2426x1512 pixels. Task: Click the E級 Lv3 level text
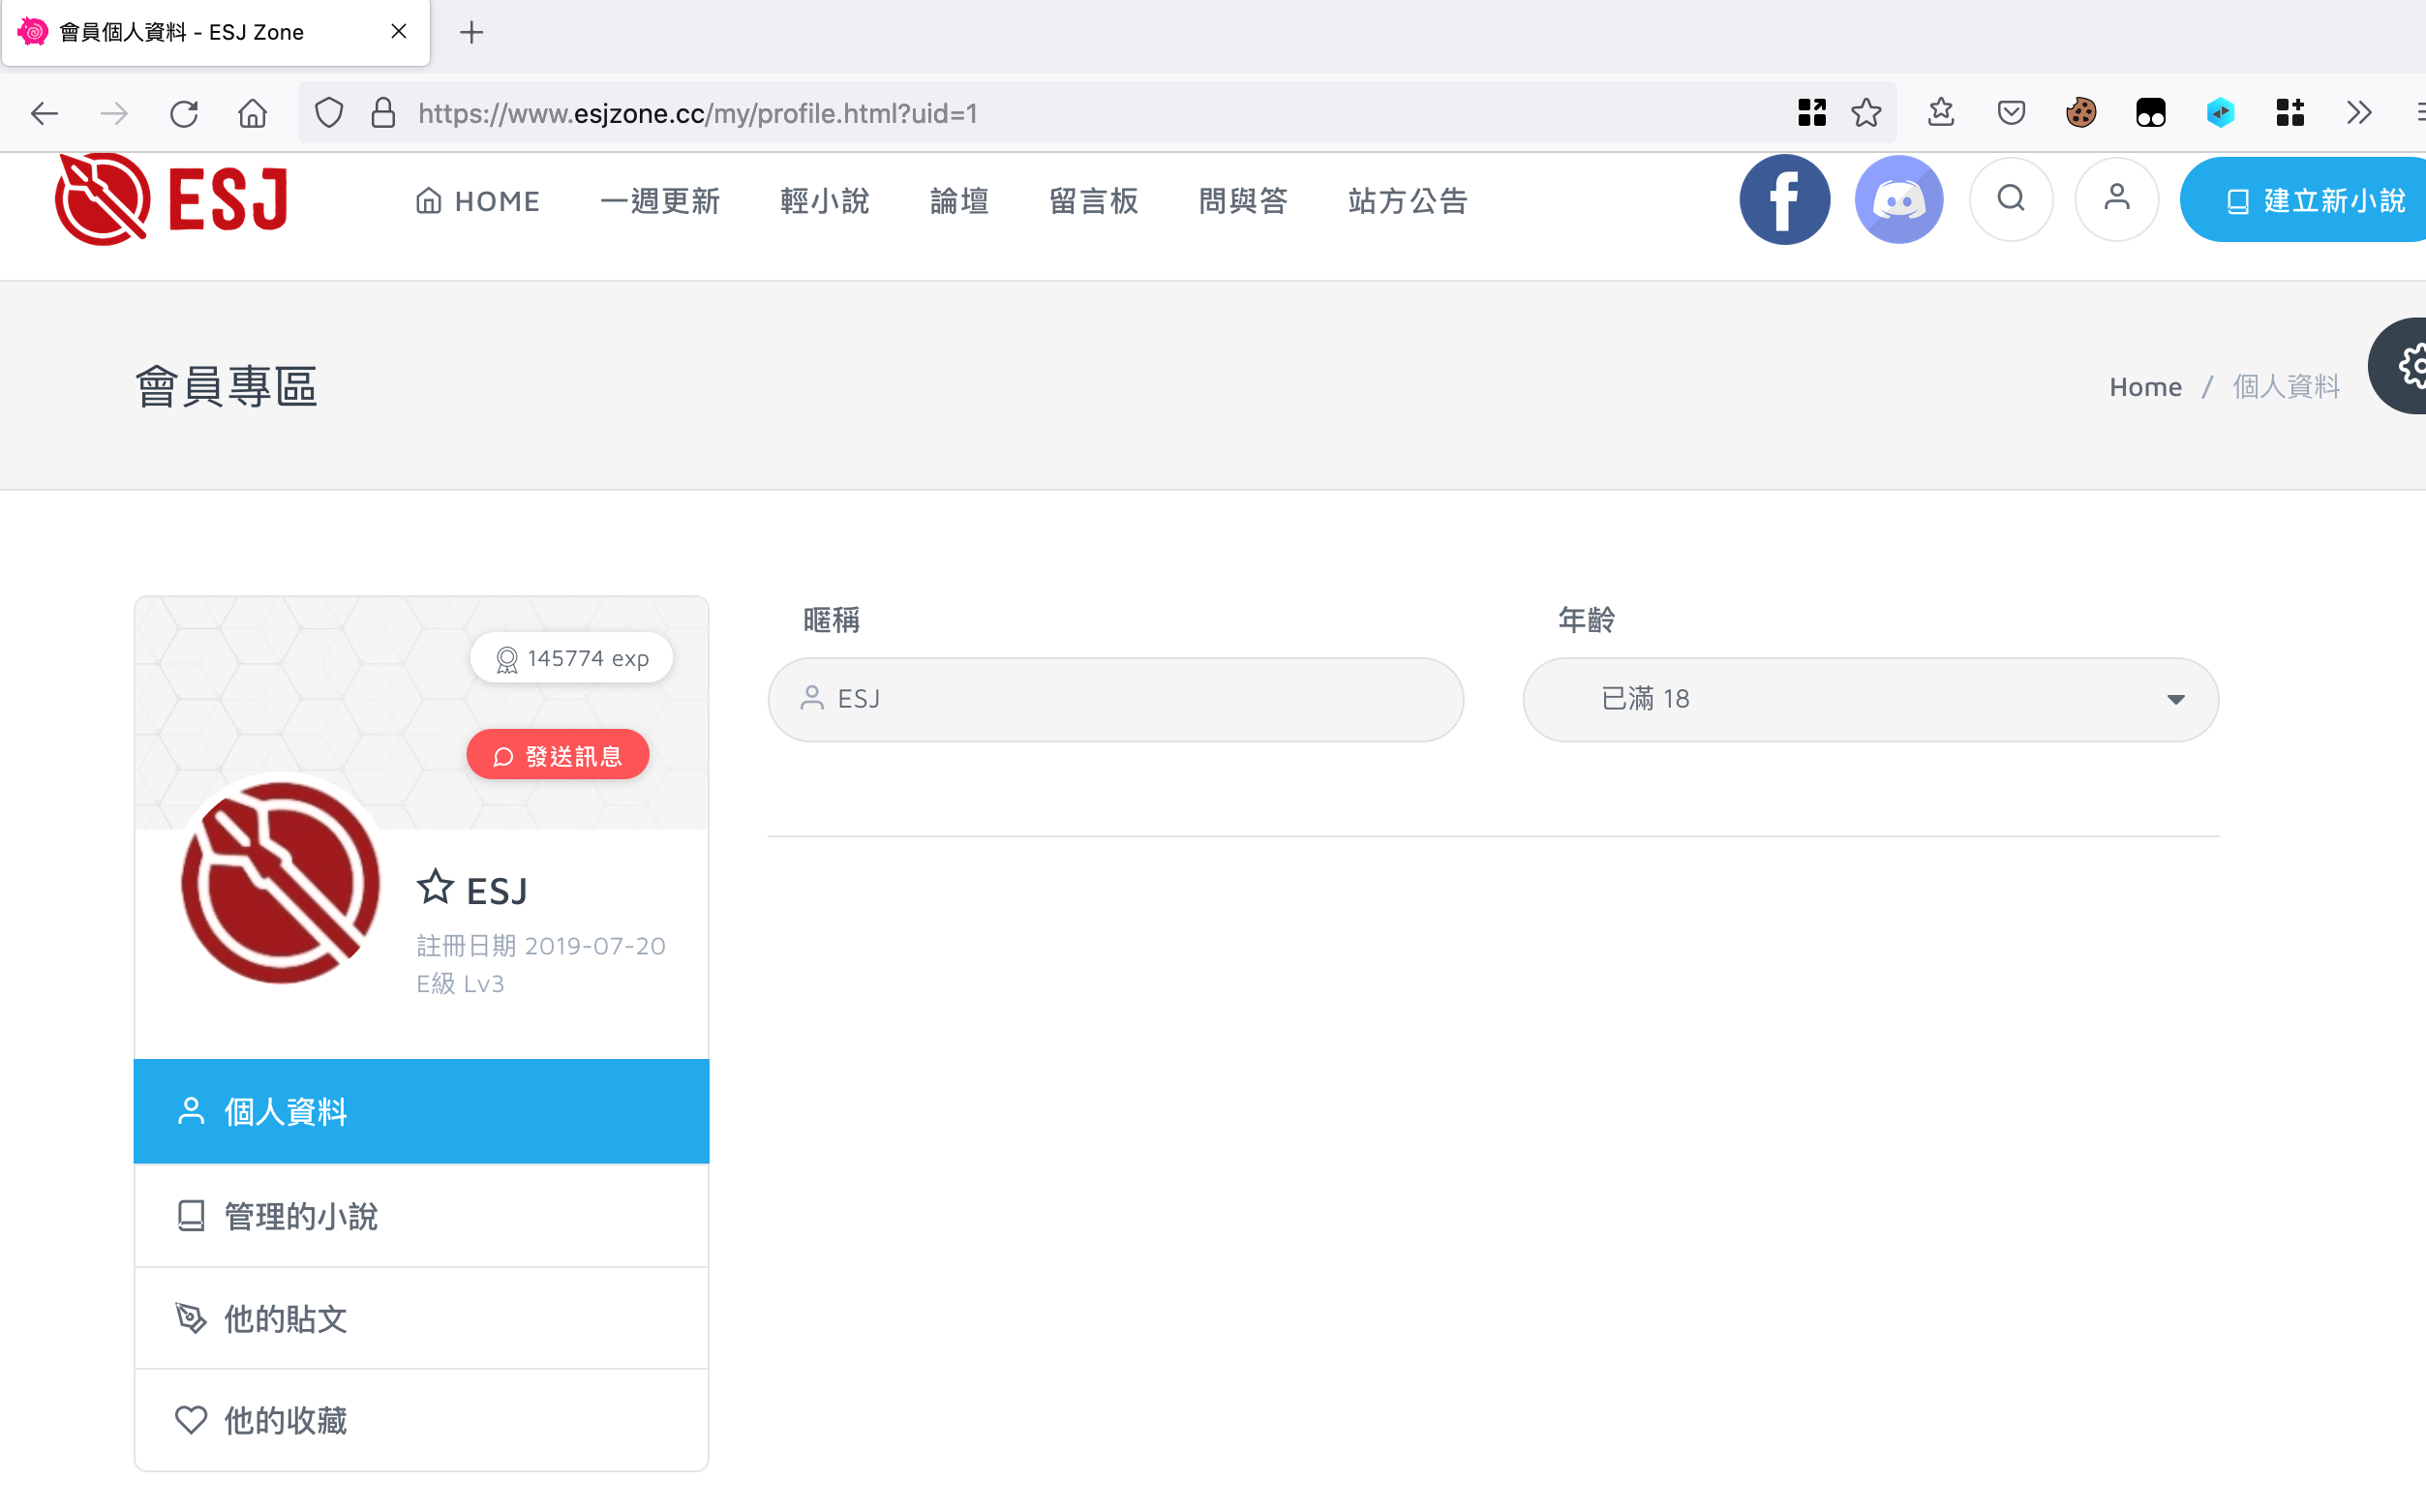point(460,984)
